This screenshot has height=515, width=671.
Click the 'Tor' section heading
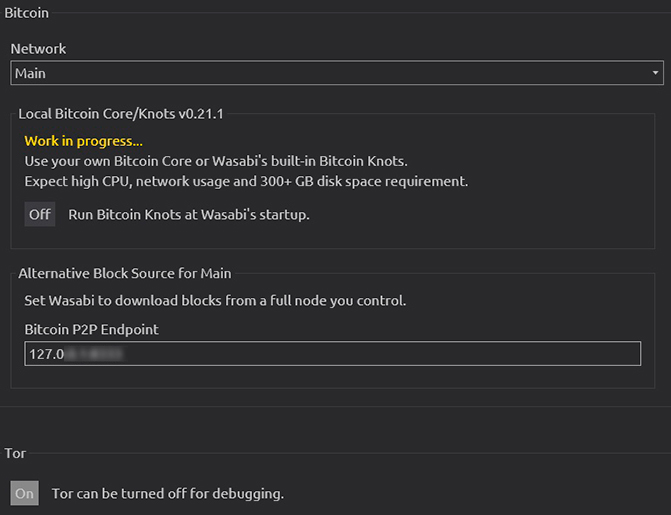(x=15, y=453)
